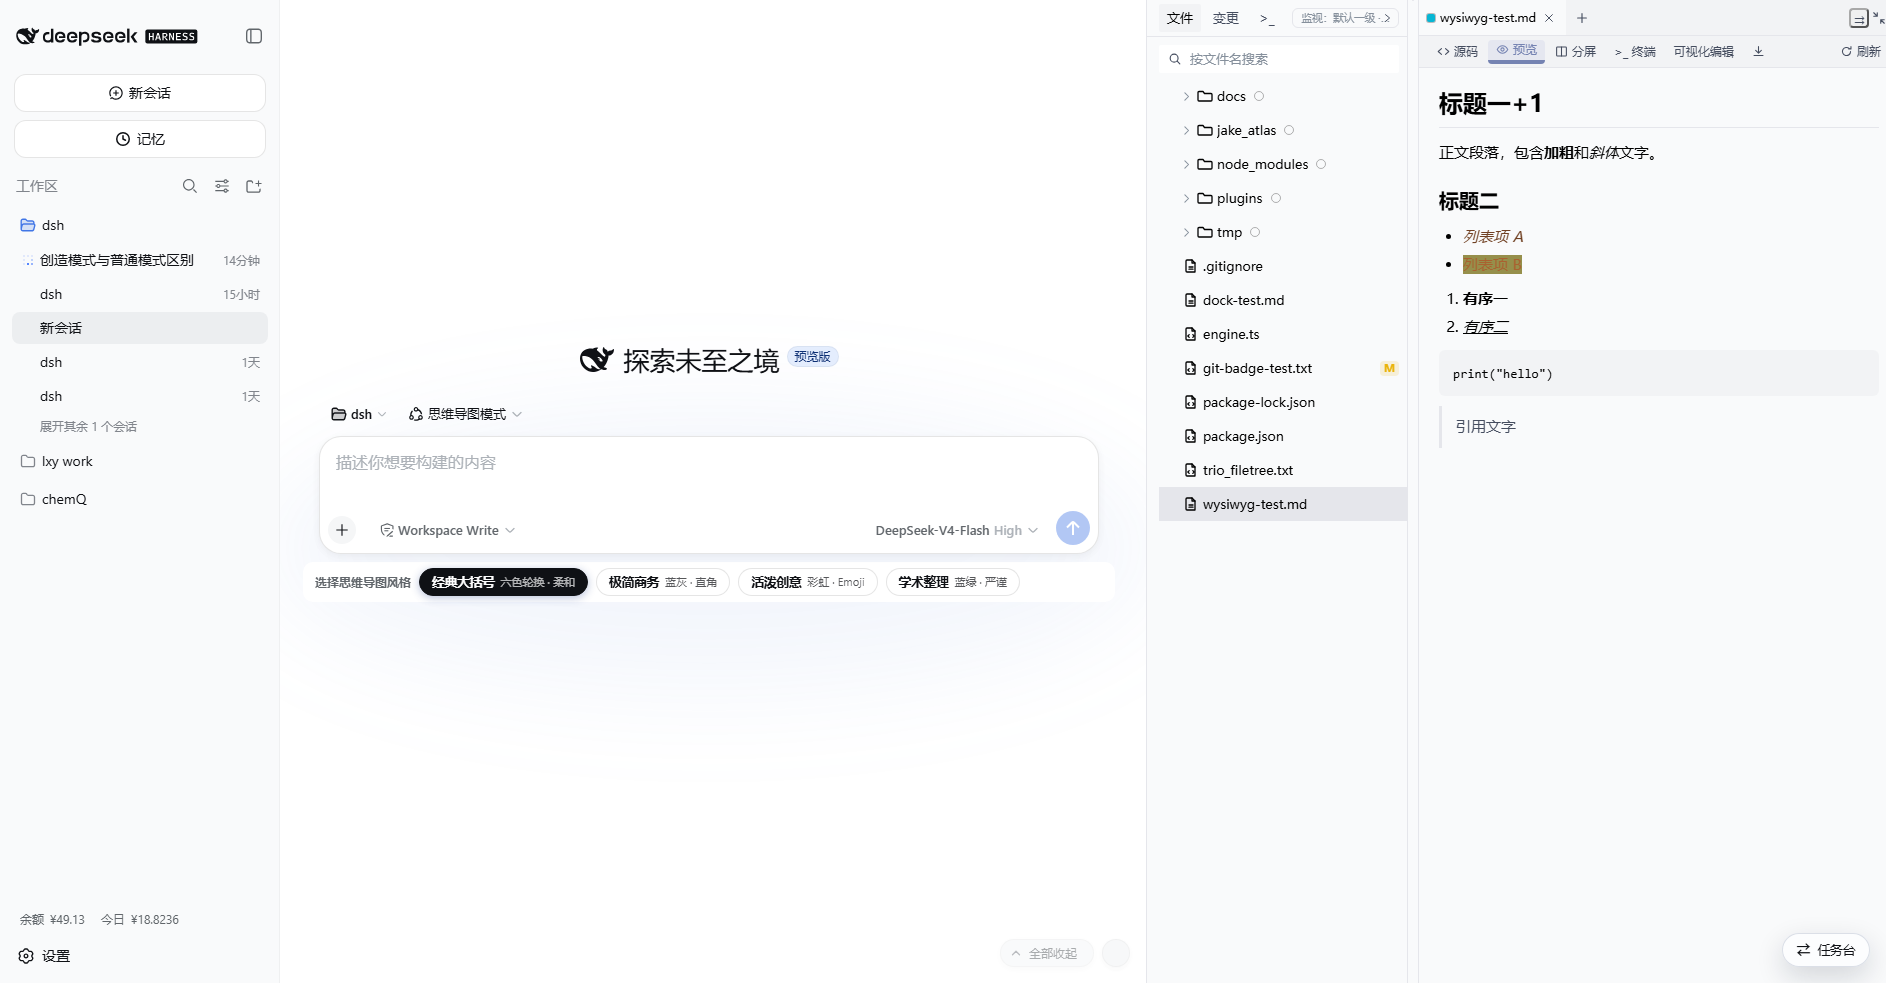
Task: Toggle status circle next to jake_atlas folder
Action: coord(1289,130)
